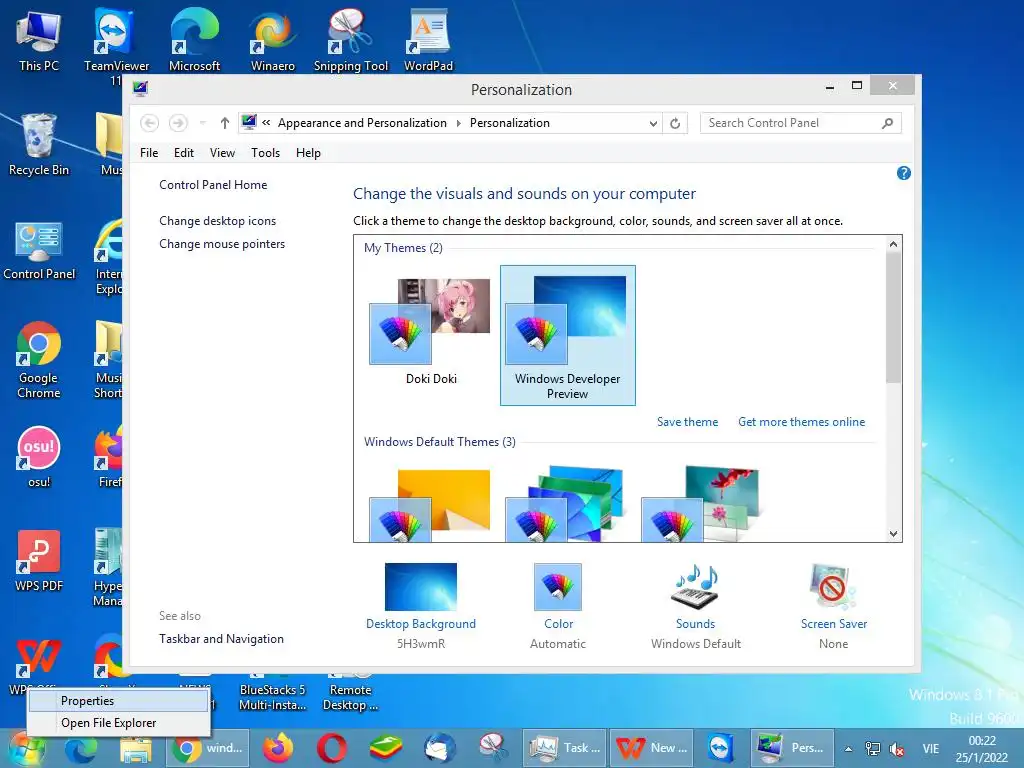
Task: Select the multi-image lines default theme
Action: (566, 505)
